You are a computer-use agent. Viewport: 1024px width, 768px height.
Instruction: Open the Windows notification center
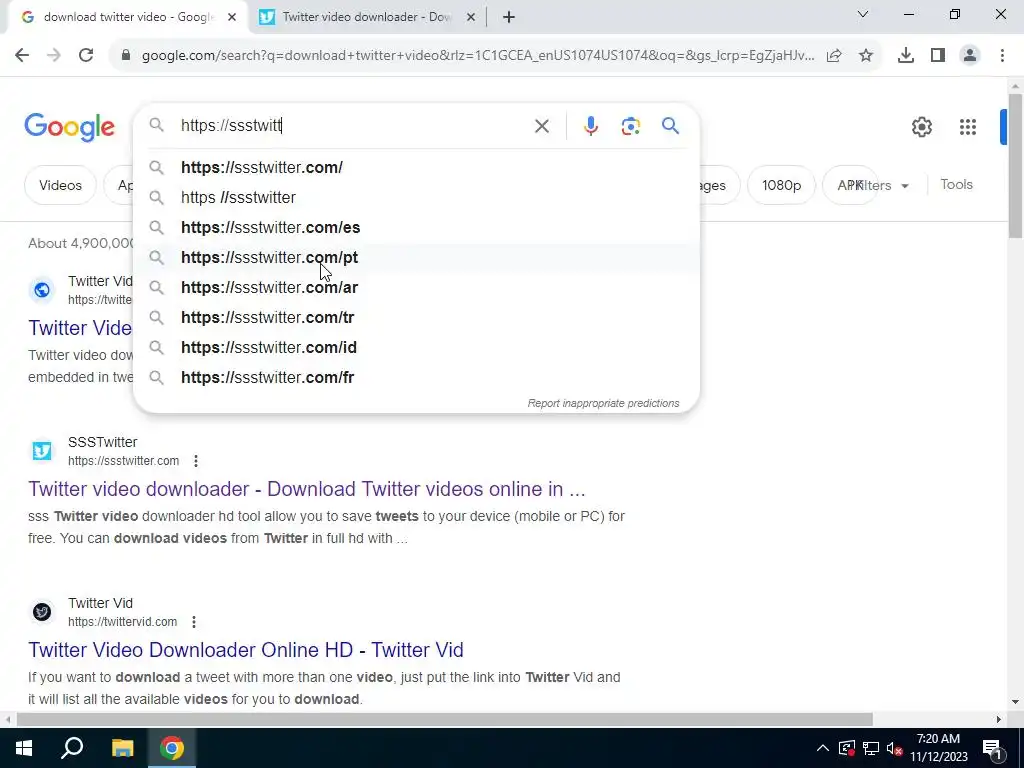pyautogui.click(x=992, y=748)
